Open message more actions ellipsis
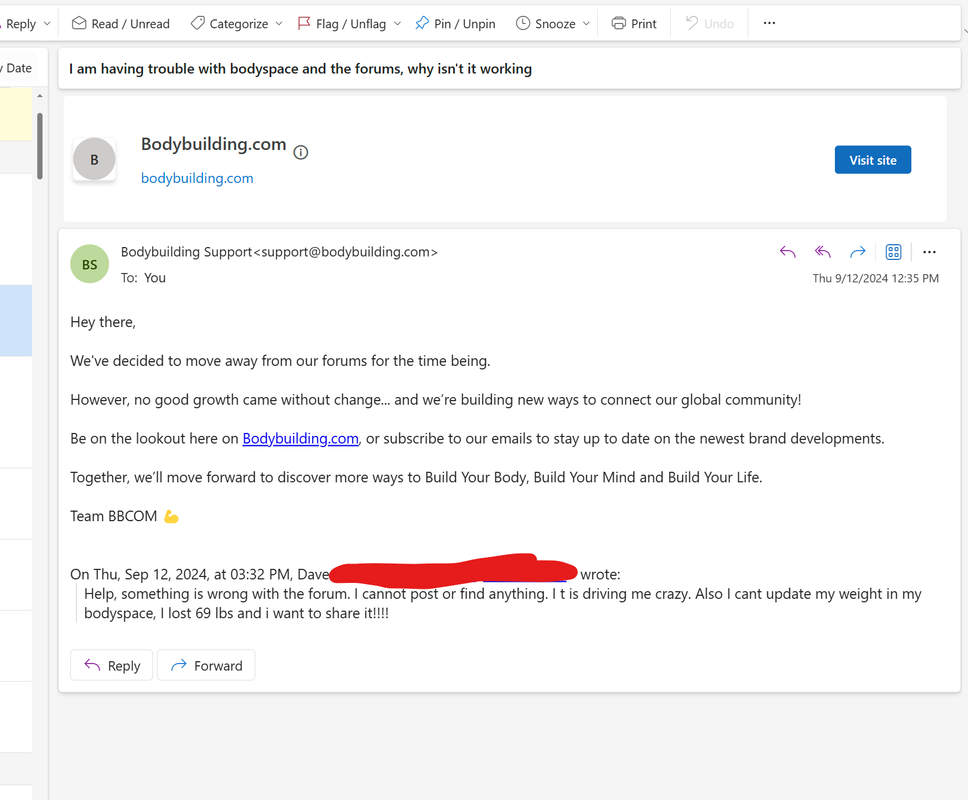 click(929, 252)
